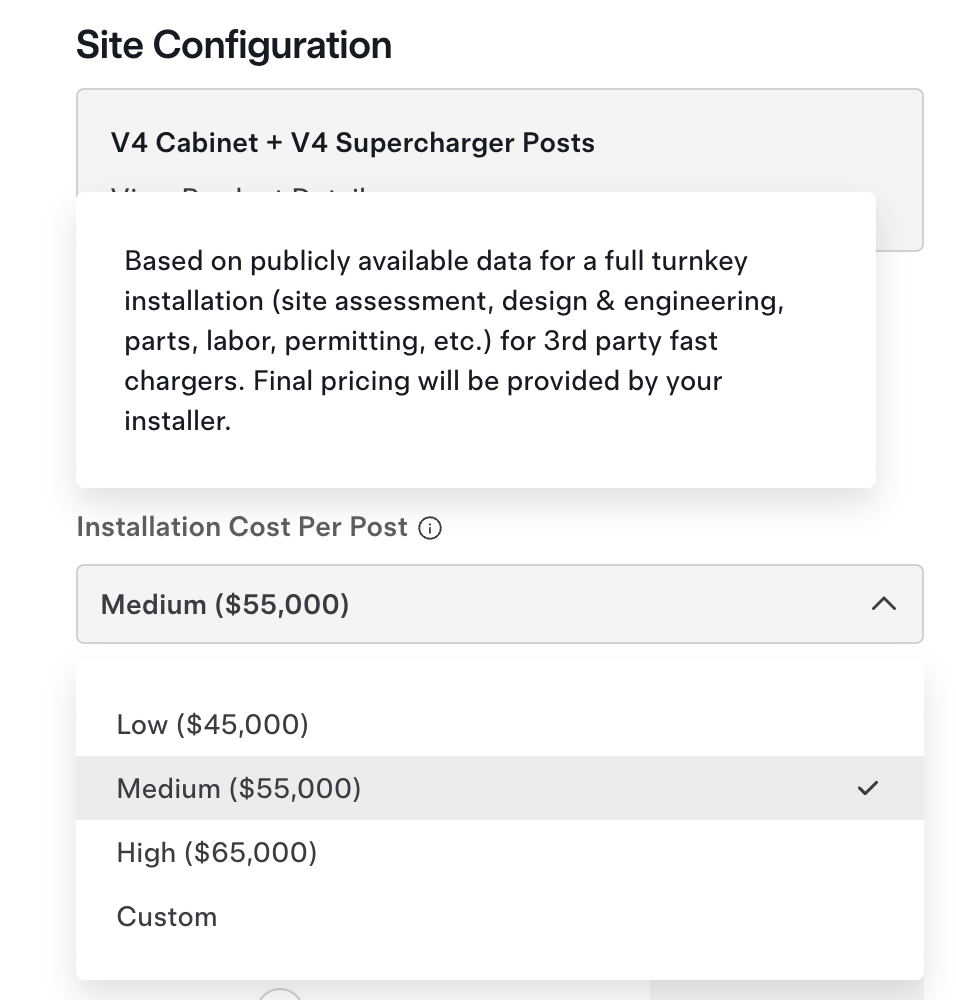The height and width of the screenshot is (1000, 956).
Task: Select Custom installation cost
Action: pos(167,916)
